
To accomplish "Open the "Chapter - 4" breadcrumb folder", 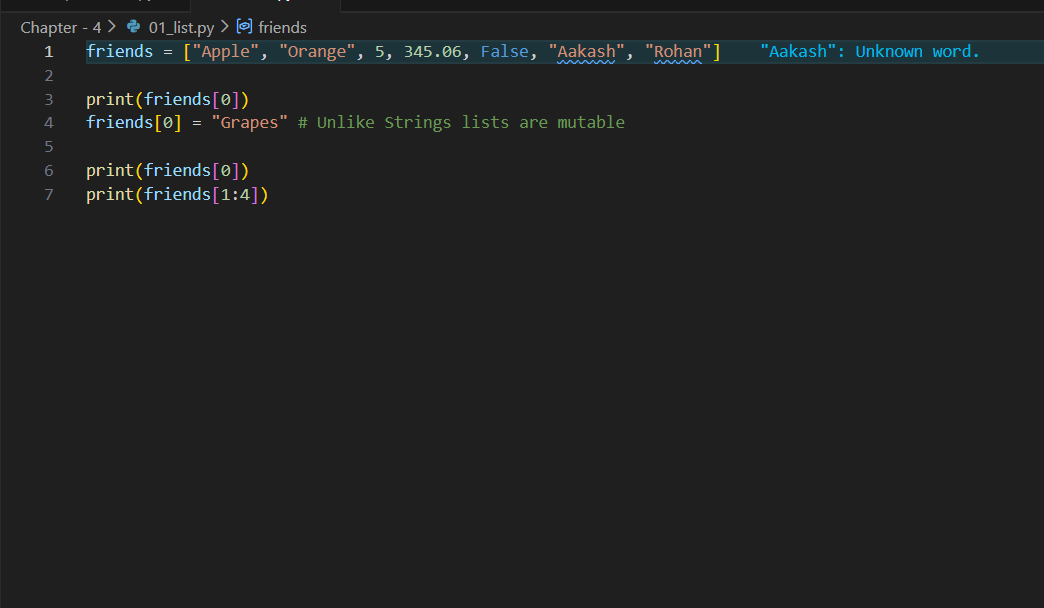I will pyautogui.click(x=60, y=27).
